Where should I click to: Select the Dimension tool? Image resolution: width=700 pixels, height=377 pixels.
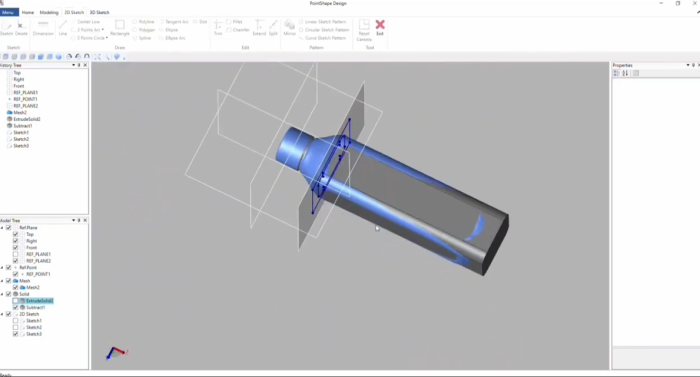coord(43,27)
